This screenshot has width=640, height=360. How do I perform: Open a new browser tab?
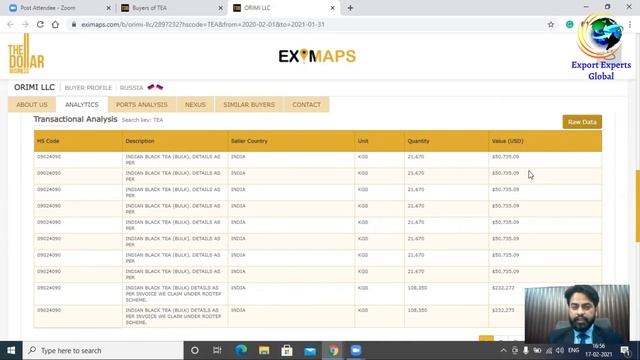click(x=350, y=8)
